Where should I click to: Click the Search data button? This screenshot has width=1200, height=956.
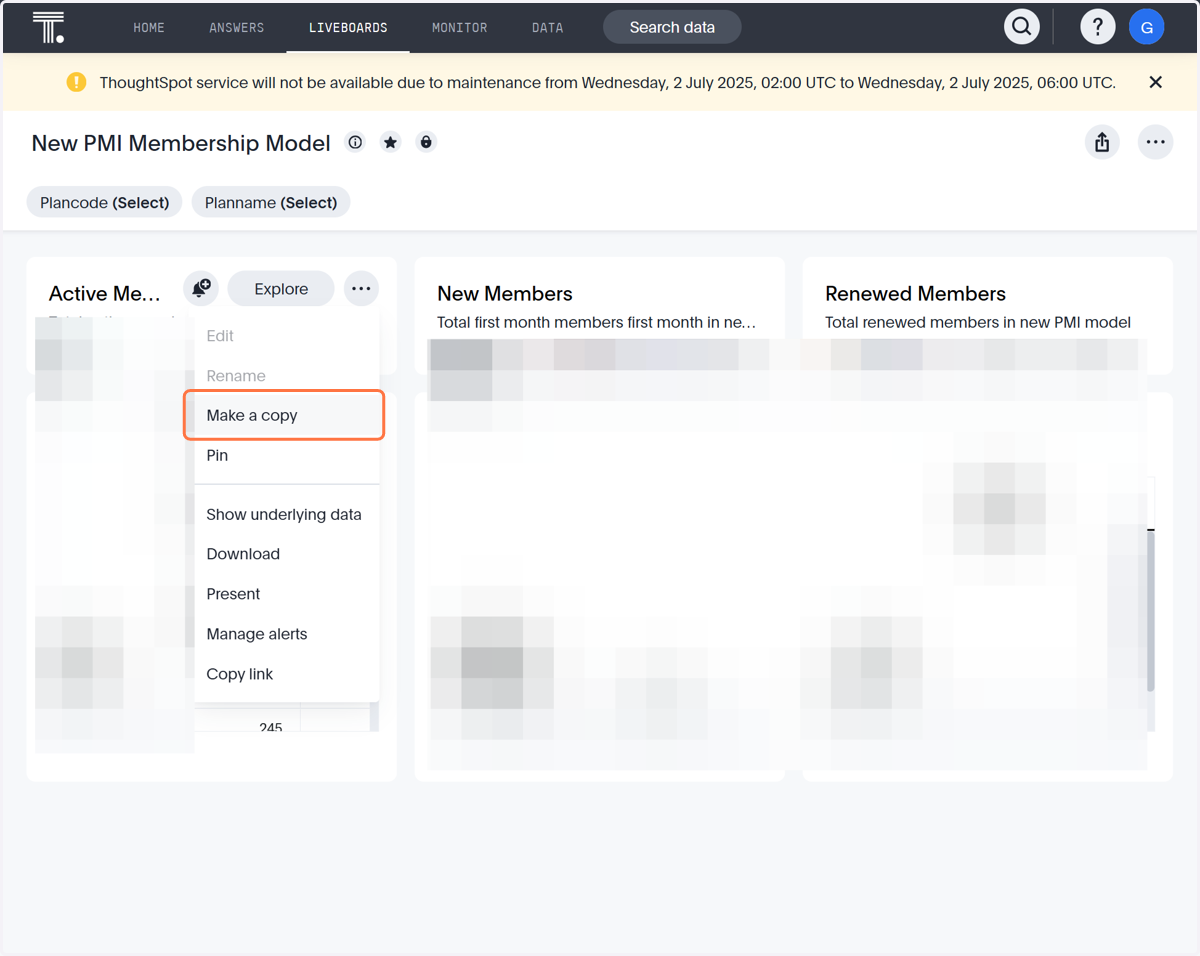672,27
